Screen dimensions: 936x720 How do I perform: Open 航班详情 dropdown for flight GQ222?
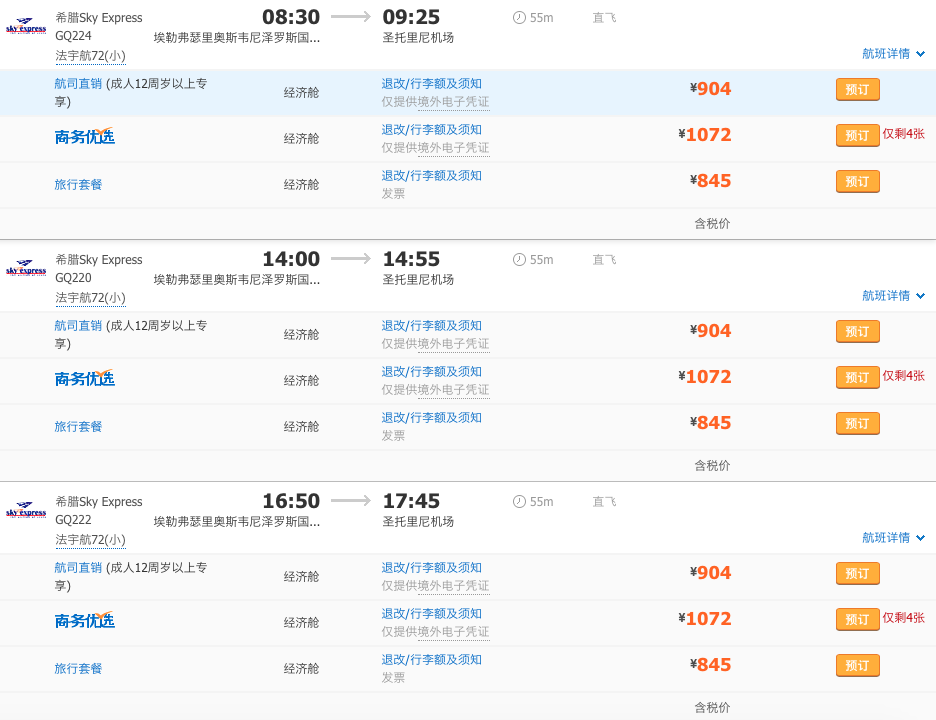893,538
